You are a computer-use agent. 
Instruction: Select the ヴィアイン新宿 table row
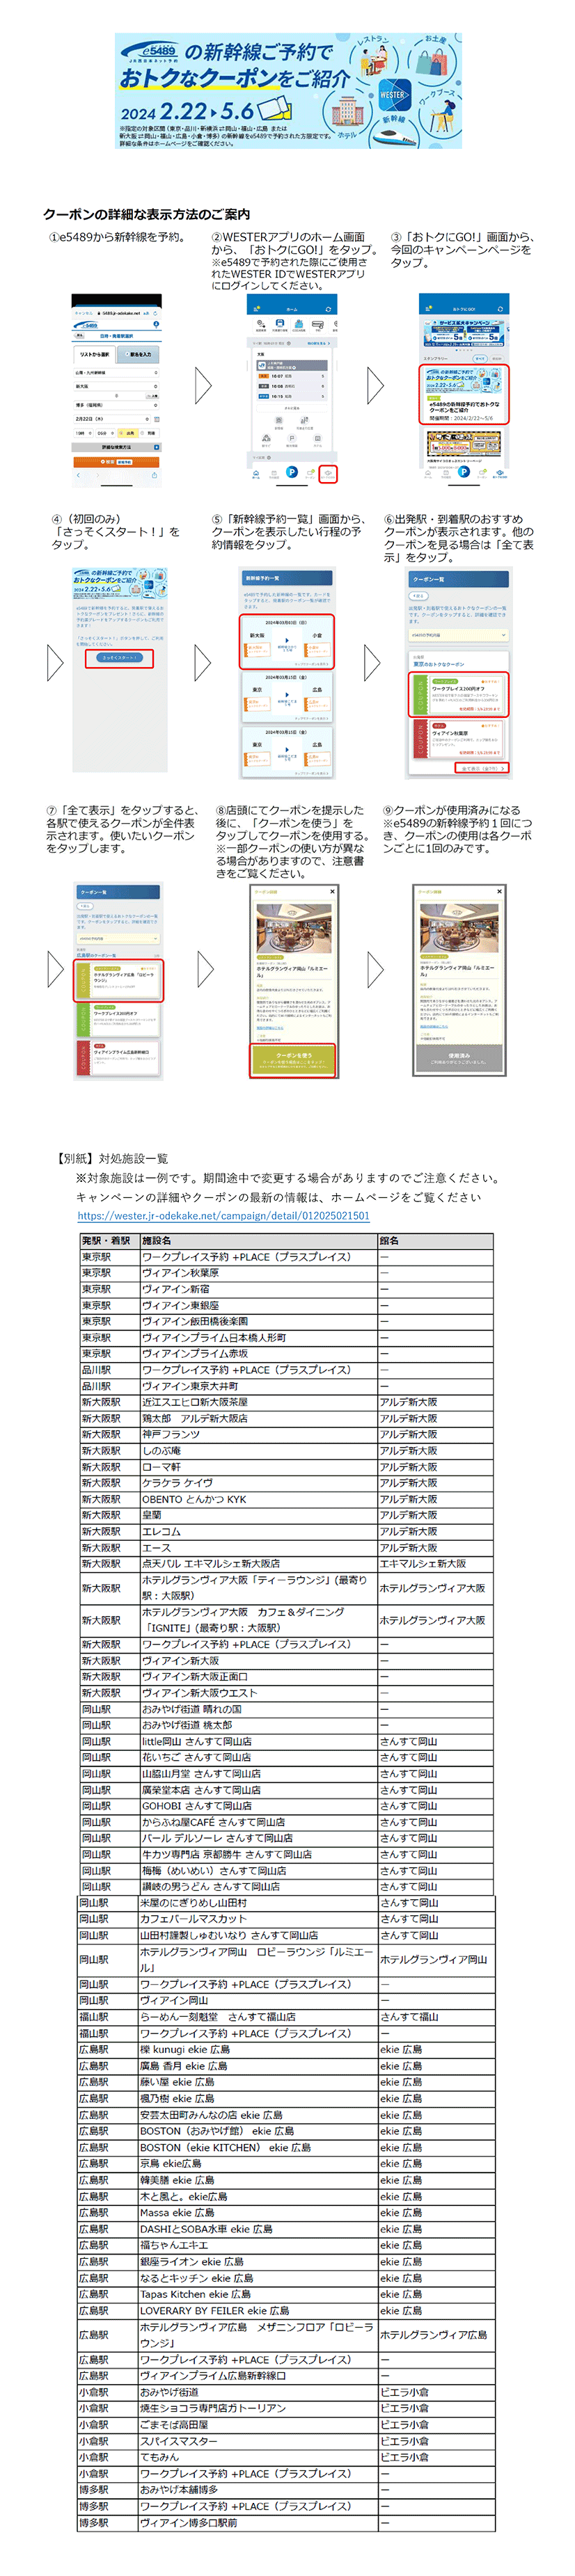[286, 1289]
